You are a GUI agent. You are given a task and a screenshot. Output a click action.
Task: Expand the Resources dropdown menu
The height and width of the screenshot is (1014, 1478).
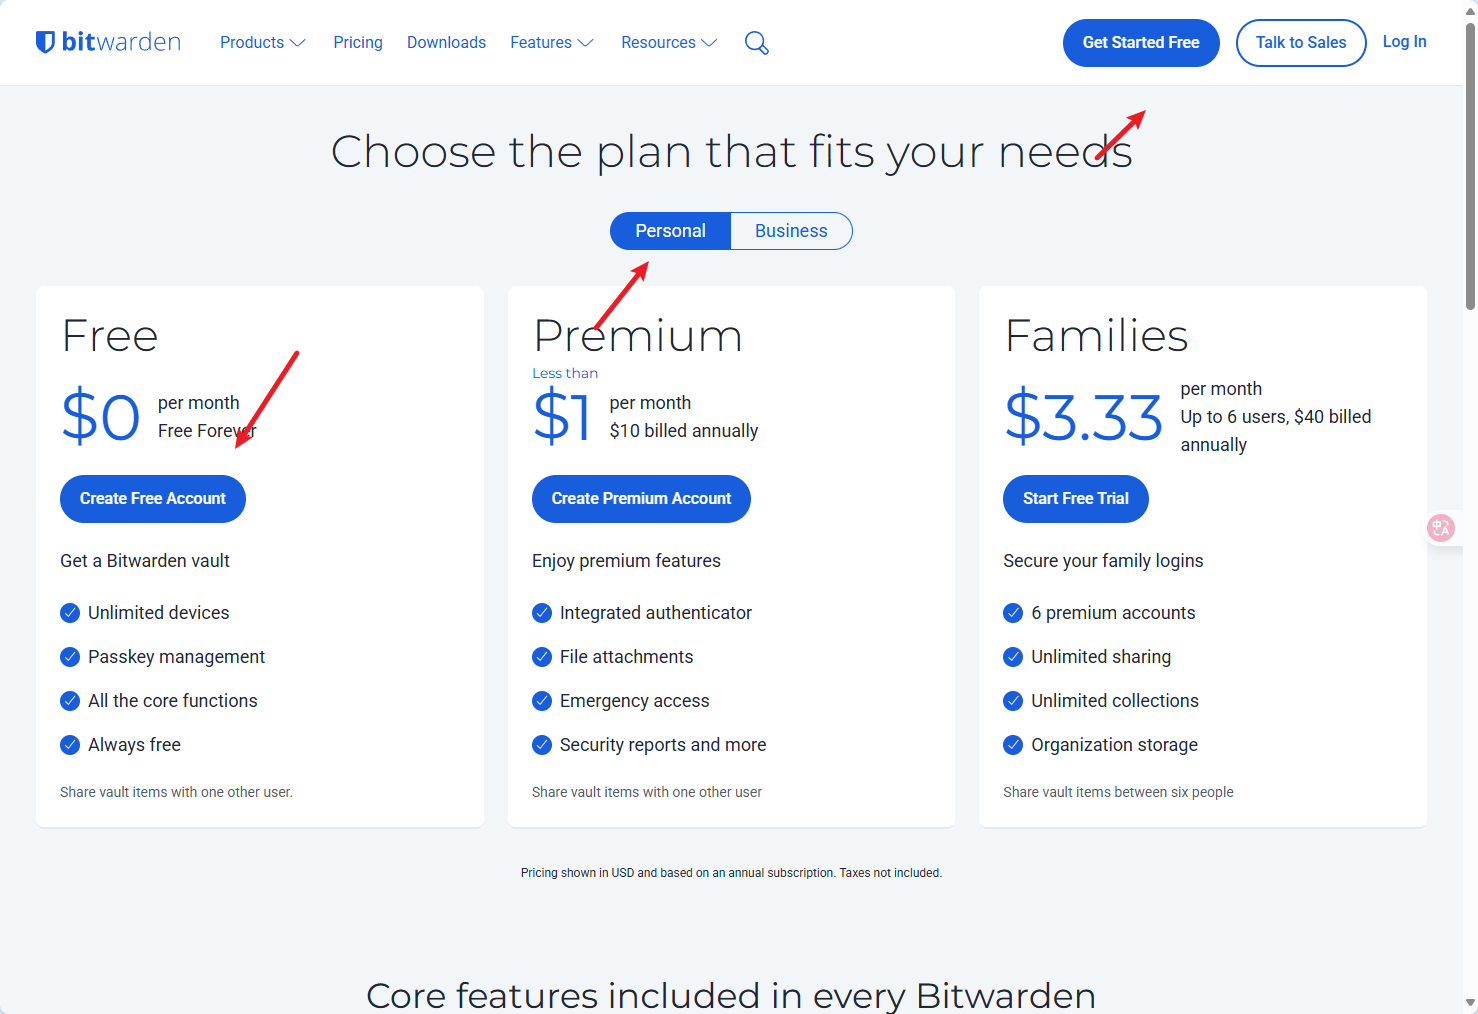pyautogui.click(x=668, y=43)
